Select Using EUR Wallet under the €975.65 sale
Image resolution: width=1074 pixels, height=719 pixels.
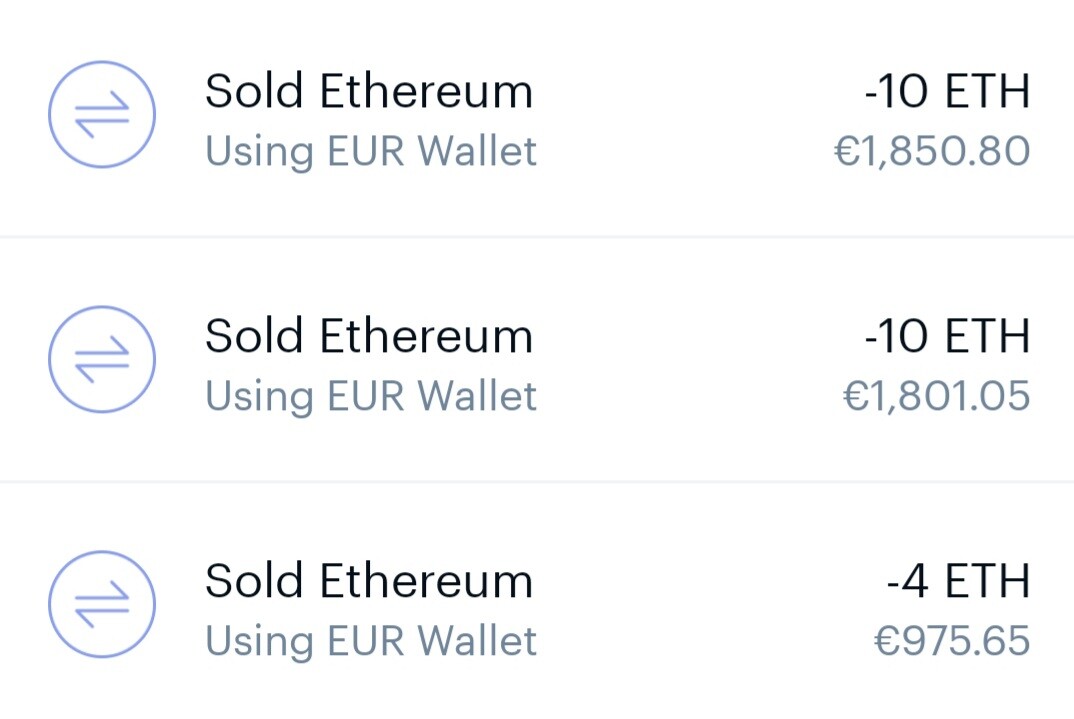click(x=371, y=642)
